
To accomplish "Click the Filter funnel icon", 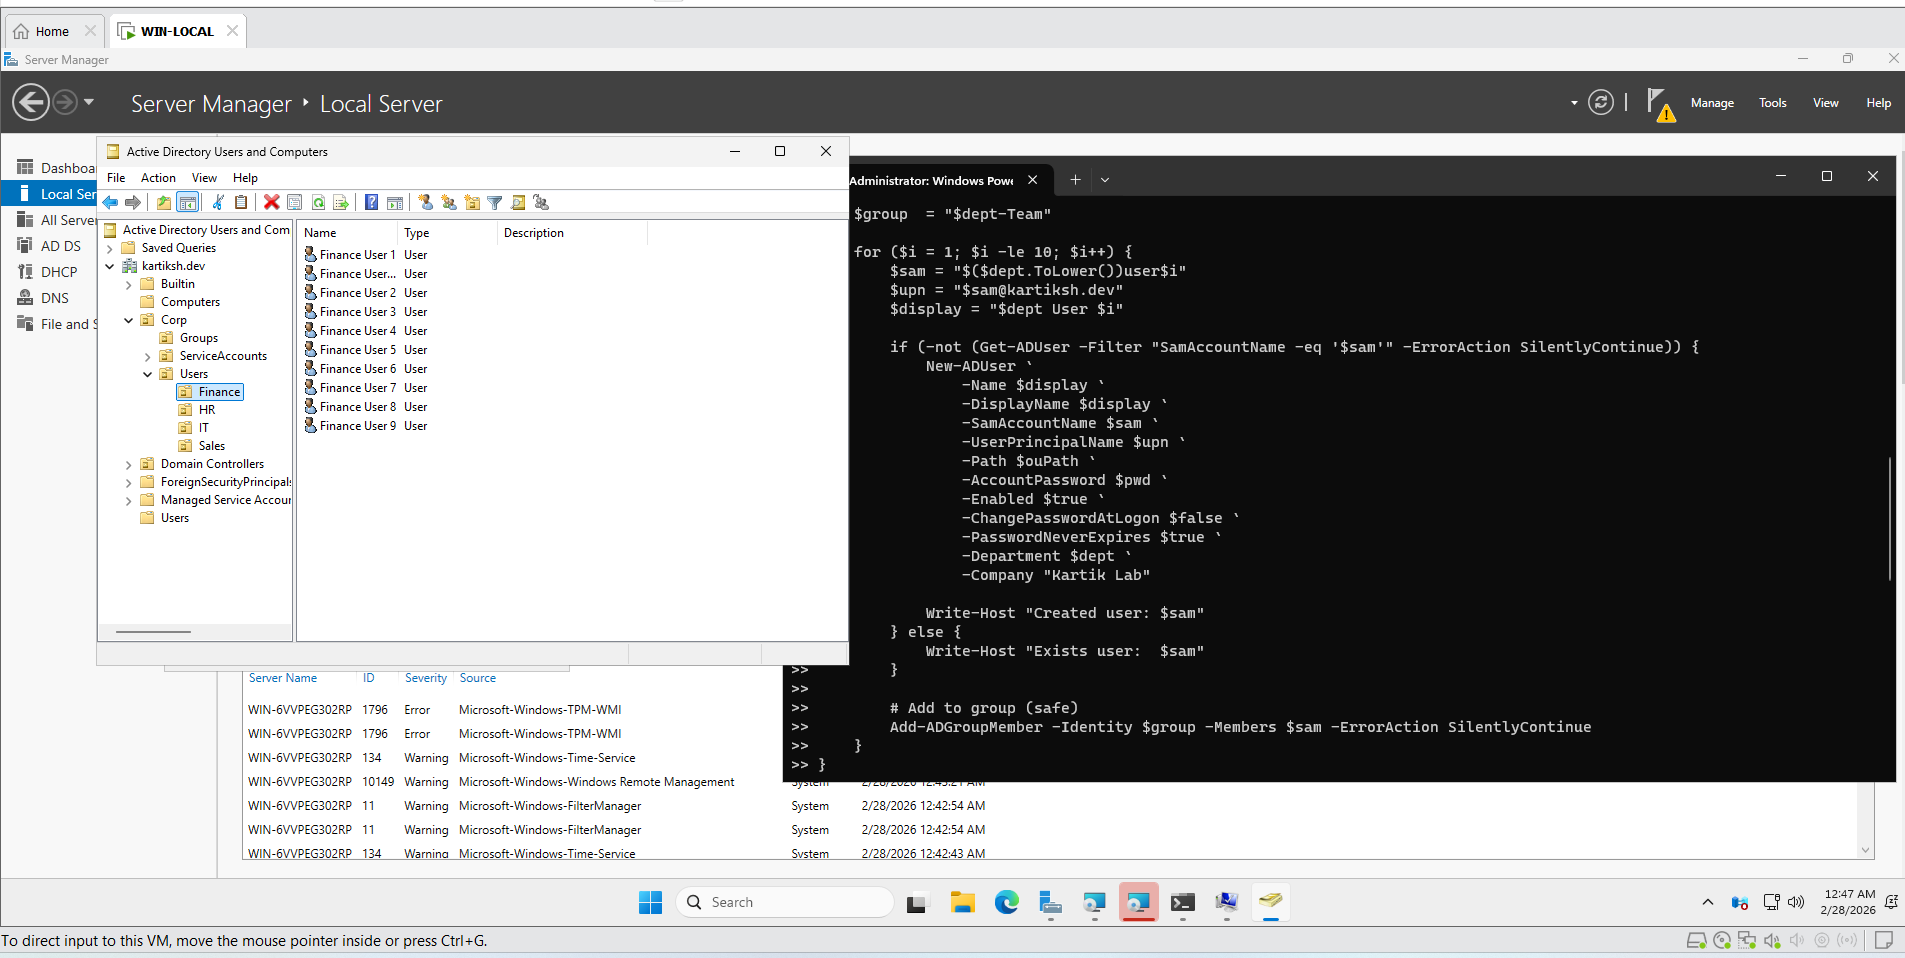I will (495, 203).
